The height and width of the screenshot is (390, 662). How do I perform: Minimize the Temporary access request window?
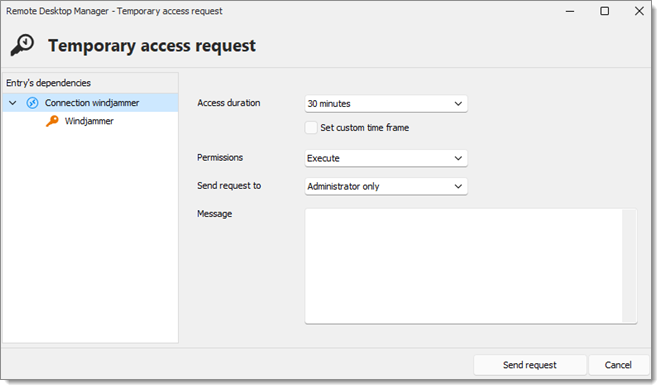pos(570,11)
